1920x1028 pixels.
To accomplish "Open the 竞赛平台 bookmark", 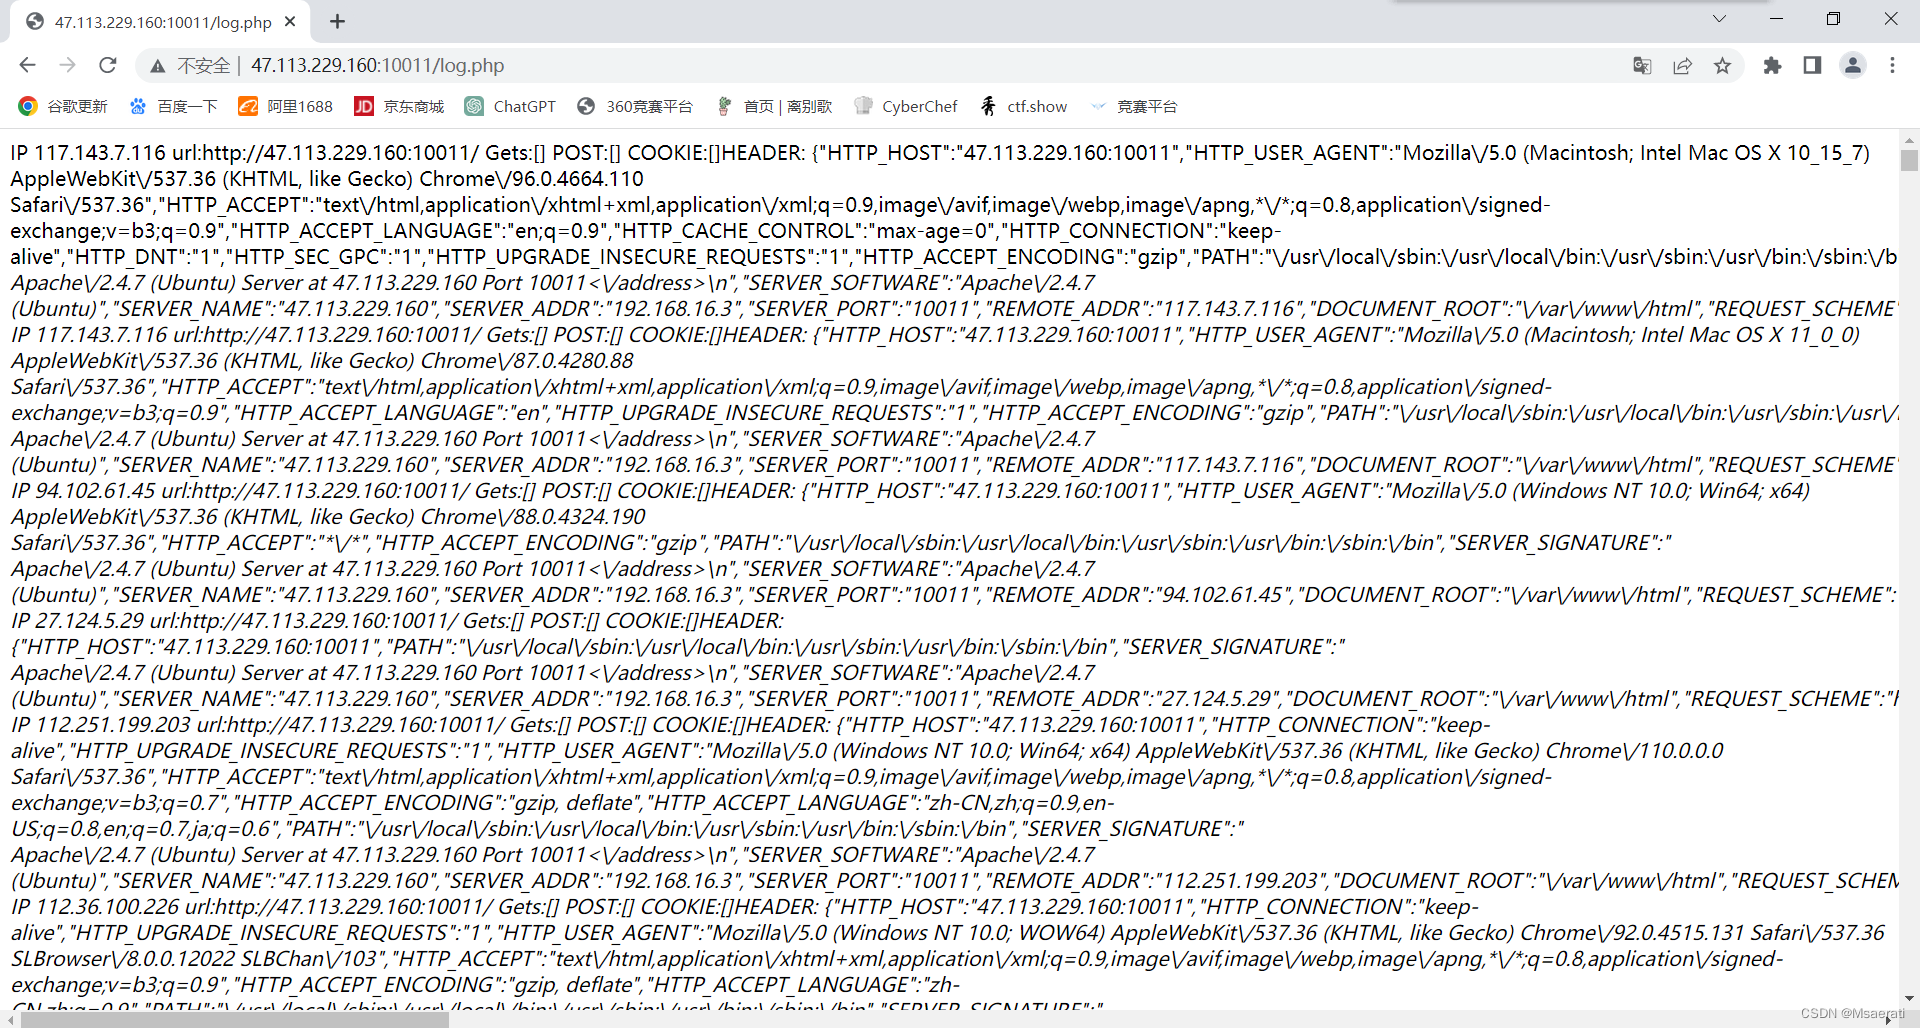I will click(x=1133, y=106).
